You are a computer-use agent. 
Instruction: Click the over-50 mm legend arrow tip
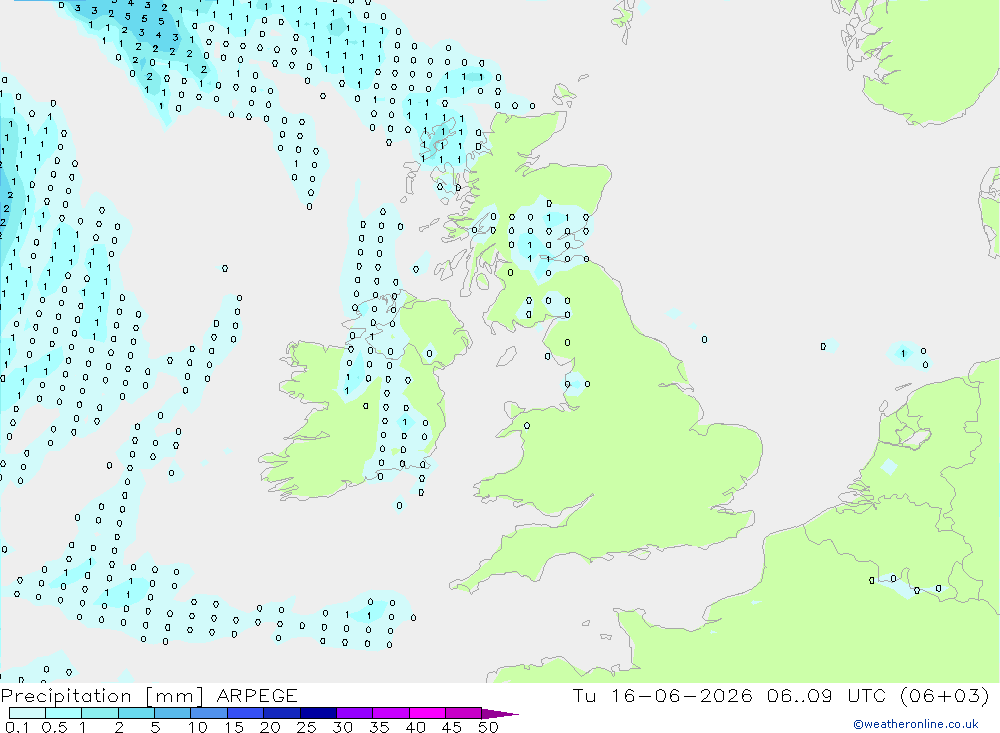point(501,714)
